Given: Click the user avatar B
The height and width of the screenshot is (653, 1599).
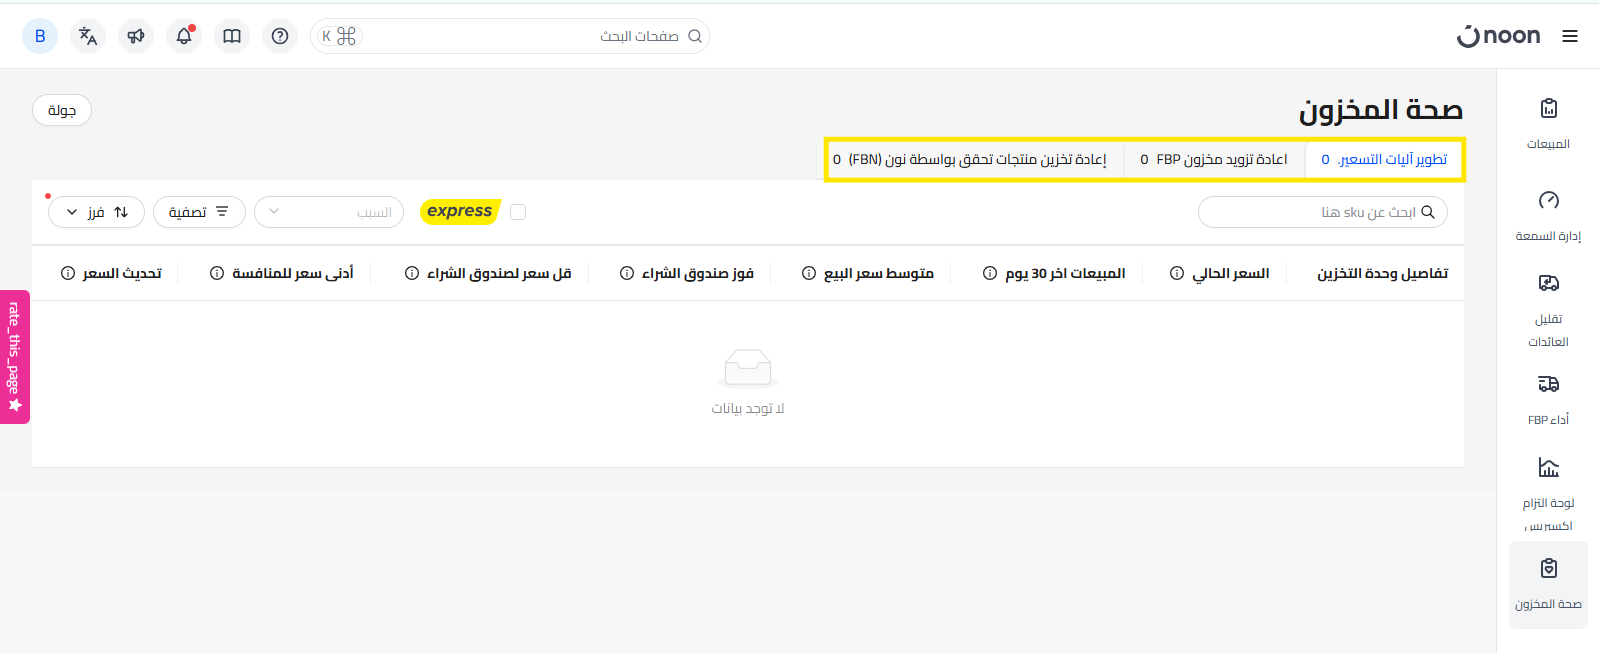Looking at the screenshot, I should click(x=40, y=36).
